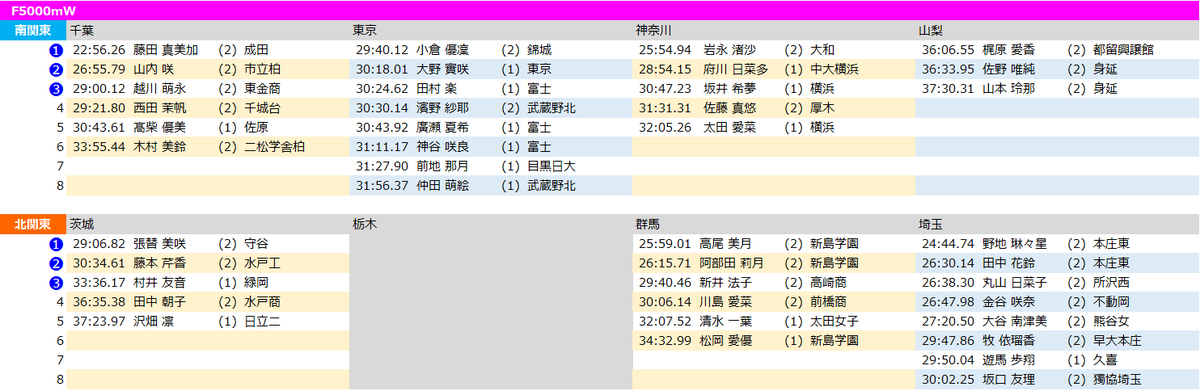1200x391 pixels.
Task: Select school name 水戸工
Action: 262,264
